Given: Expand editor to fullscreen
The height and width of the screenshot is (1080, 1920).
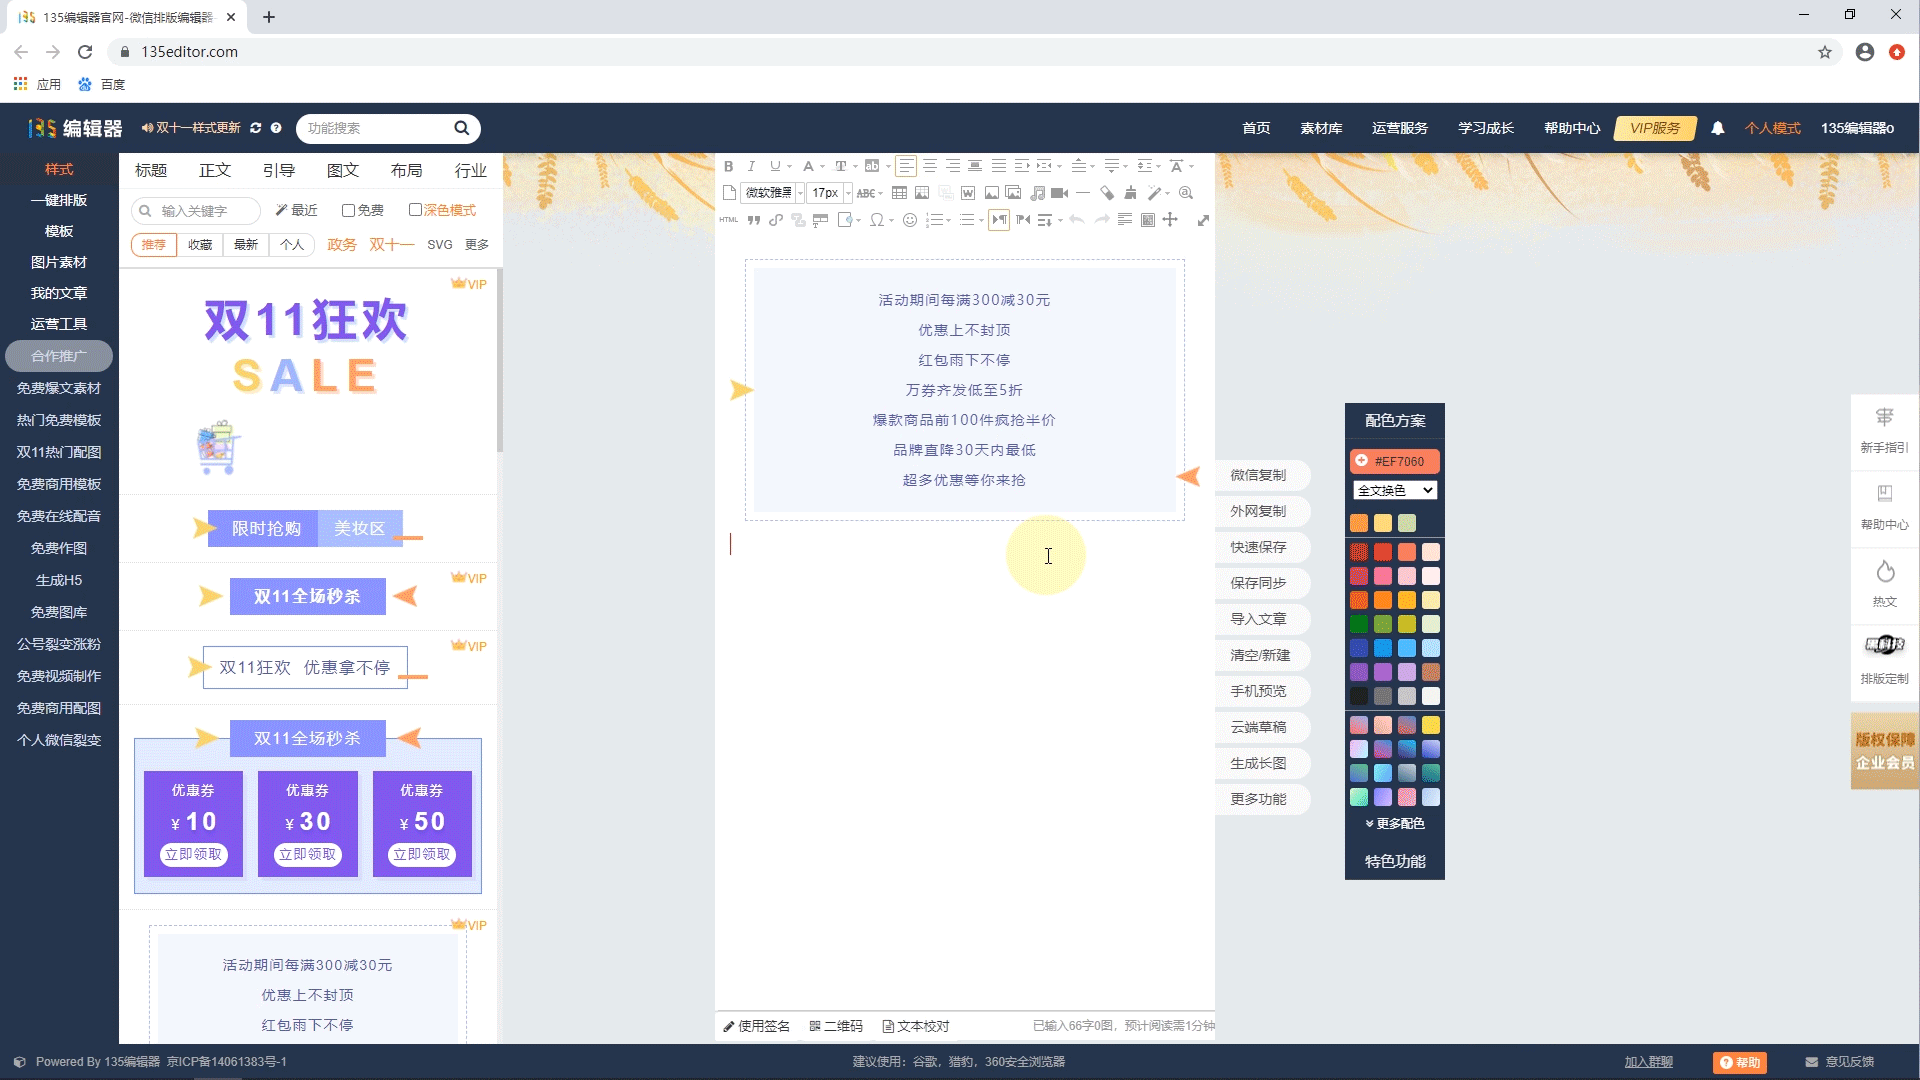Looking at the screenshot, I should pyautogui.click(x=1203, y=220).
